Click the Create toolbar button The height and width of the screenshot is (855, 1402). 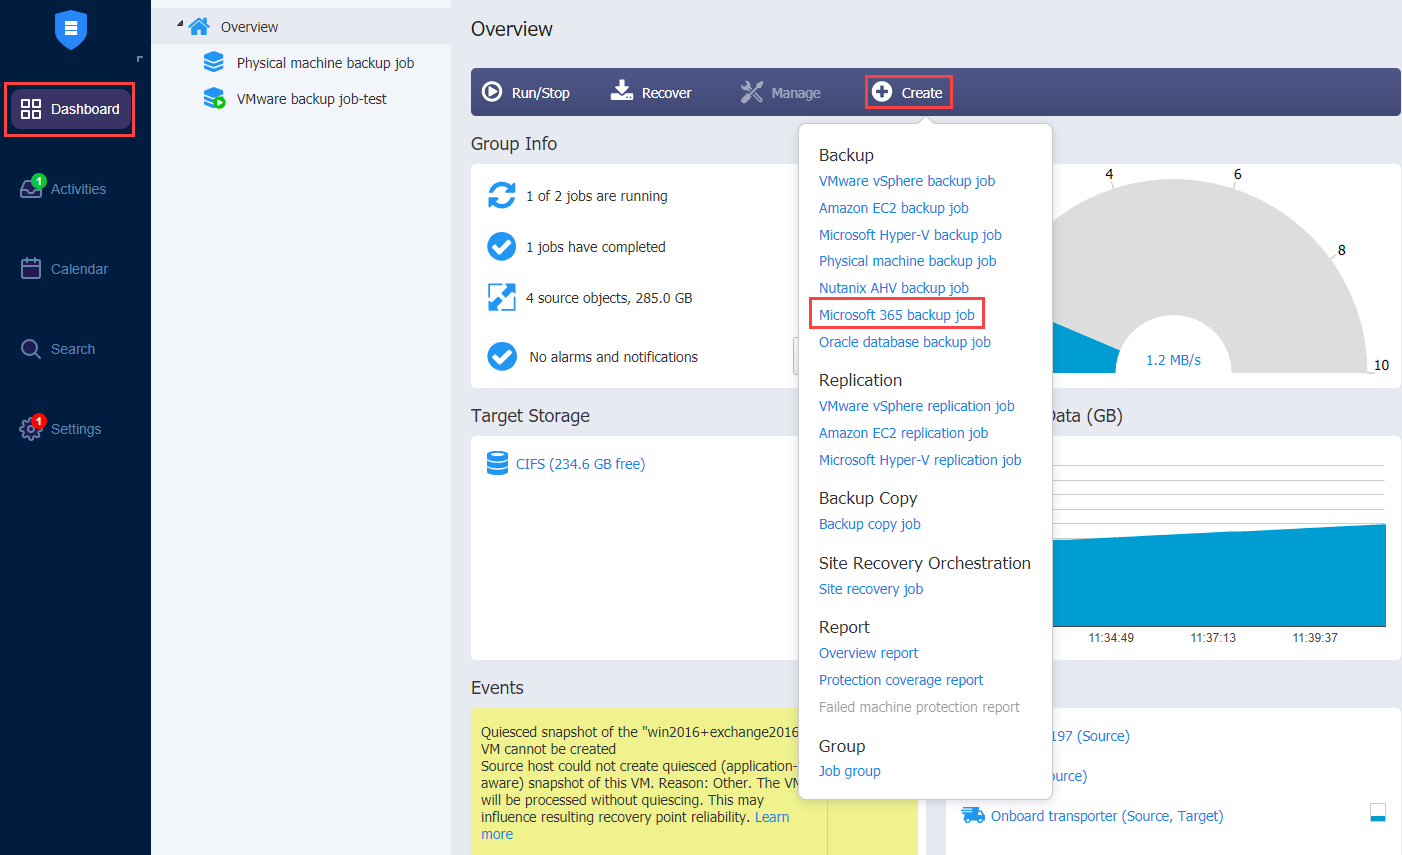click(x=908, y=92)
